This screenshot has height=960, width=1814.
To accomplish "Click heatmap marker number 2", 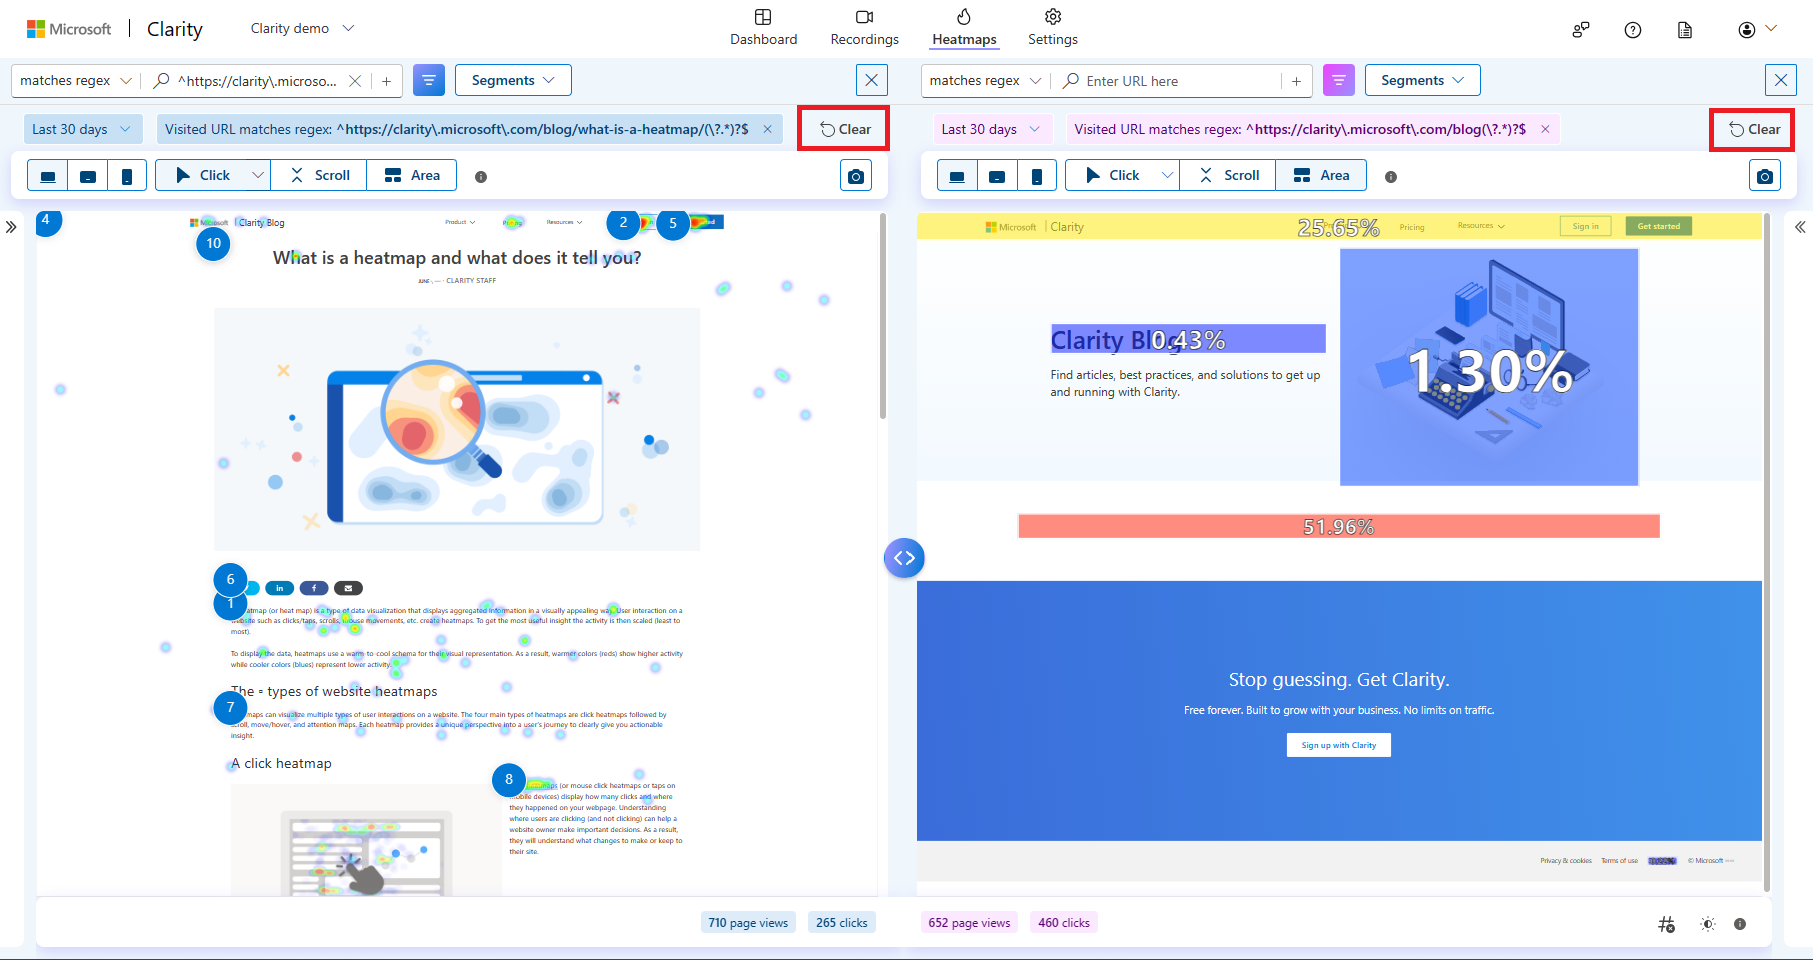I will pos(623,223).
